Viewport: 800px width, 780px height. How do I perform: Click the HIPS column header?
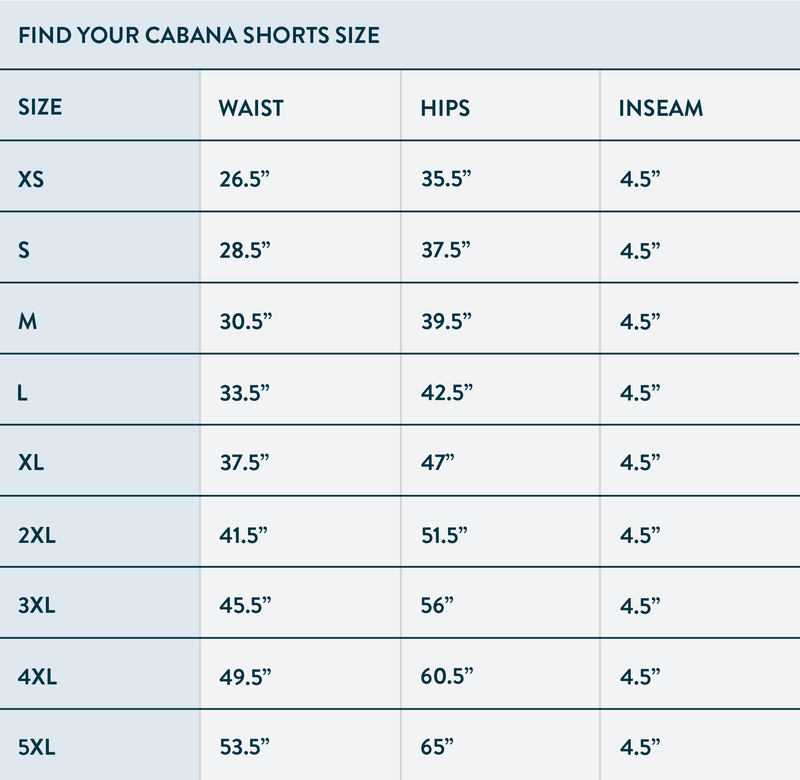pos(445,107)
